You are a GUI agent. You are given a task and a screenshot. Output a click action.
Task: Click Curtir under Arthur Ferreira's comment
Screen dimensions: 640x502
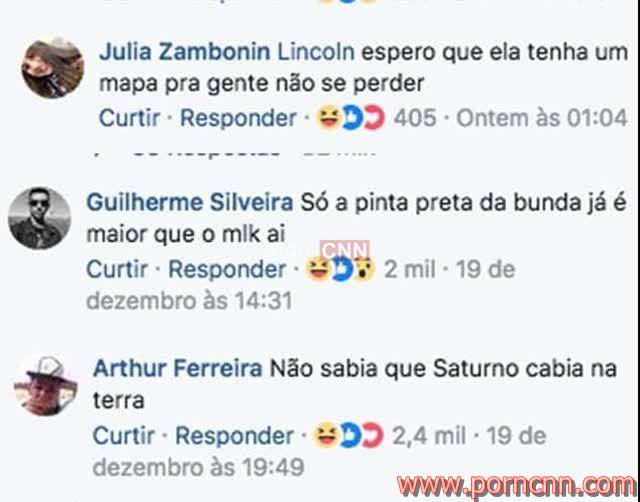coord(124,435)
